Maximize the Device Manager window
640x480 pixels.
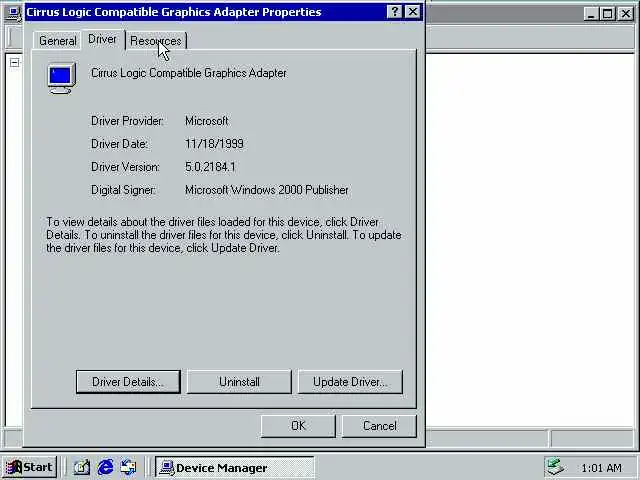click(x=607, y=14)
